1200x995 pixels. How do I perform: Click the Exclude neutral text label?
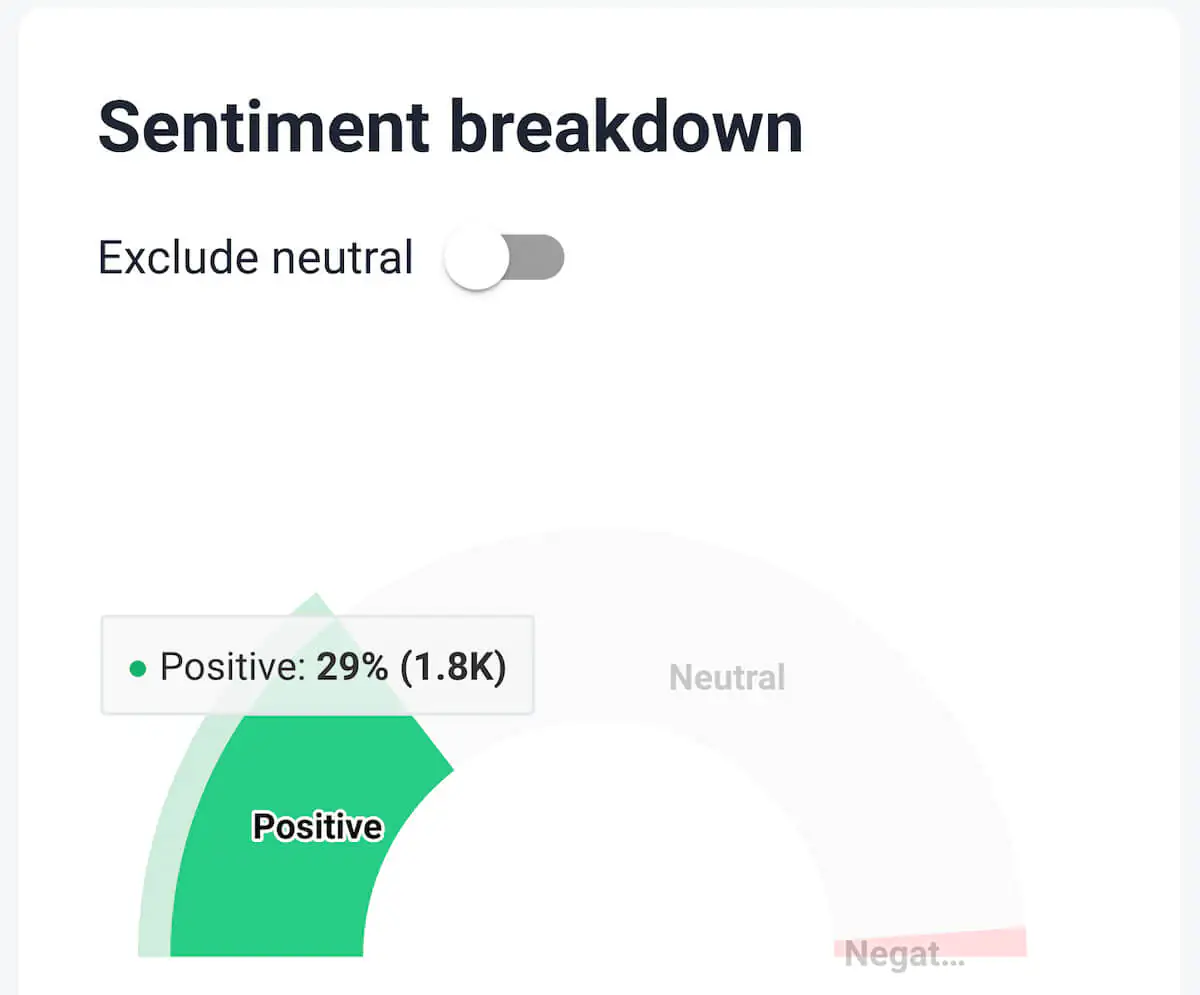click(x=254, y=257)
